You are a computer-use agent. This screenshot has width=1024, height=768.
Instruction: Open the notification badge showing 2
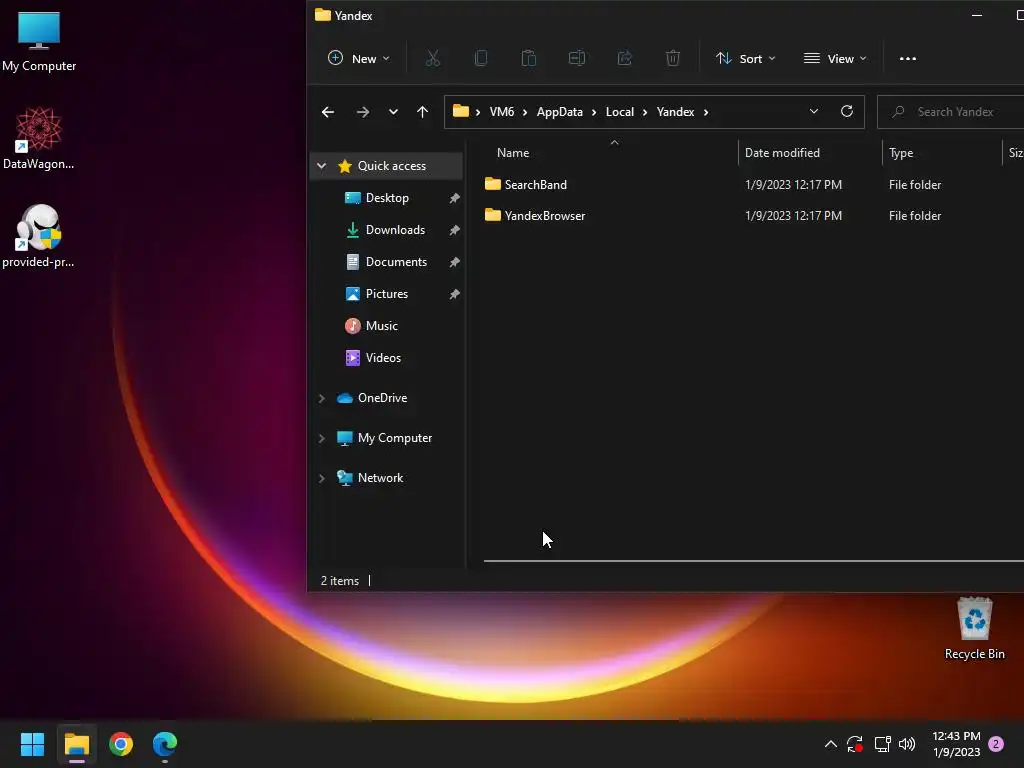(996, 743)
